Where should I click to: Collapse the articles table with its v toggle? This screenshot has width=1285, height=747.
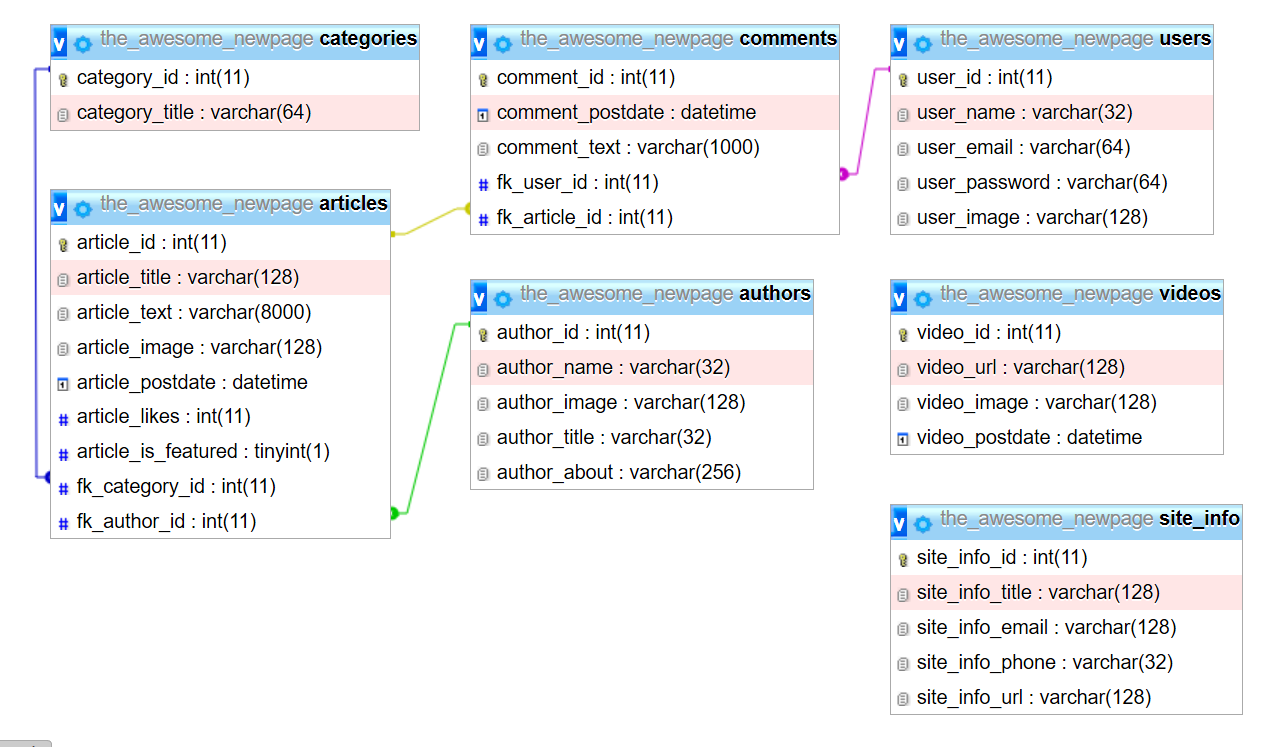pyautogui.click(x=59, y=208)
